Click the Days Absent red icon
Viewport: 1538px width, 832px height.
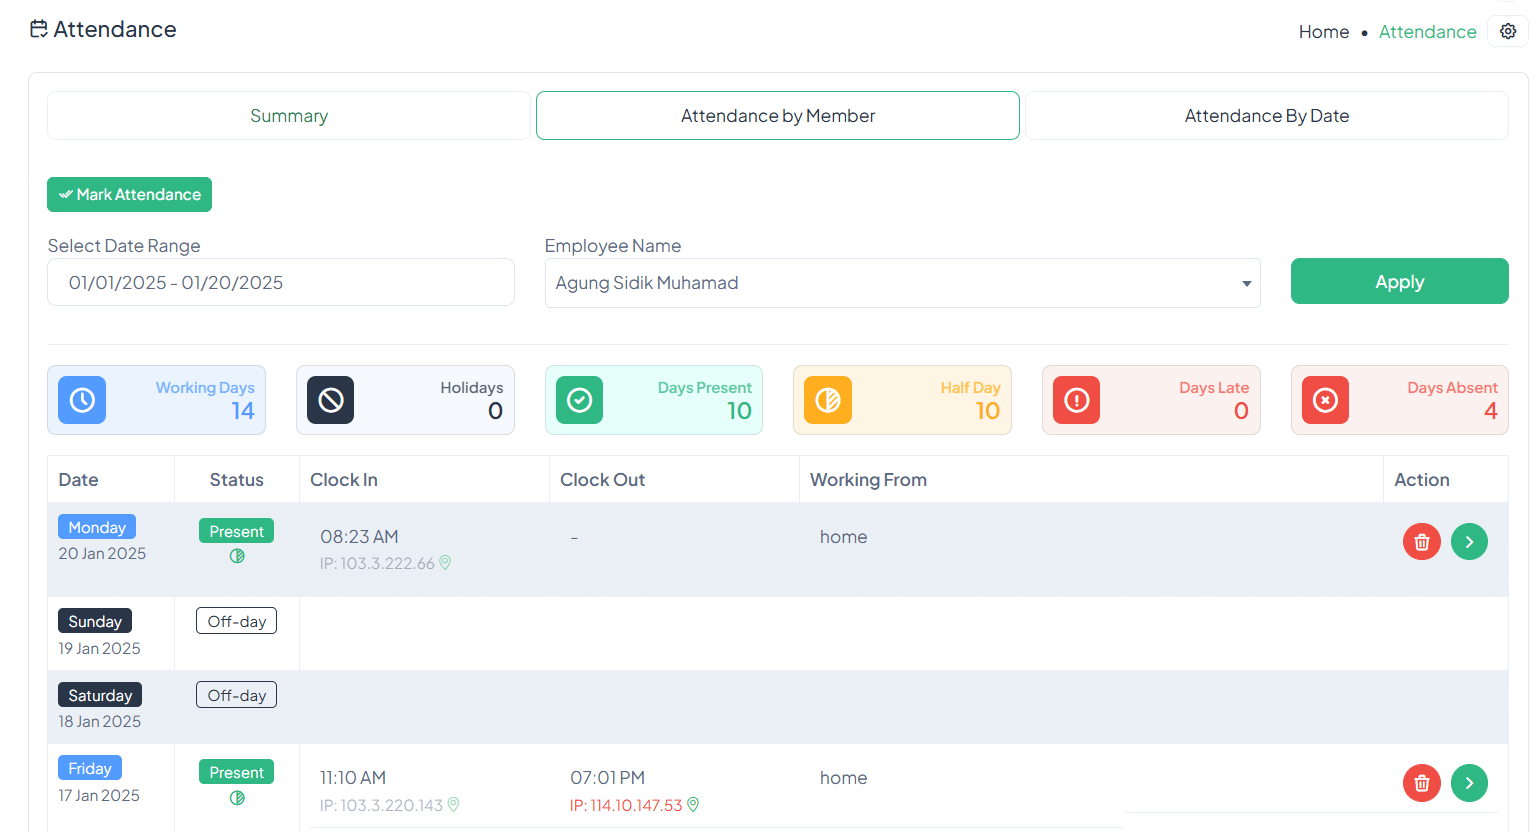pos(1325,400)
